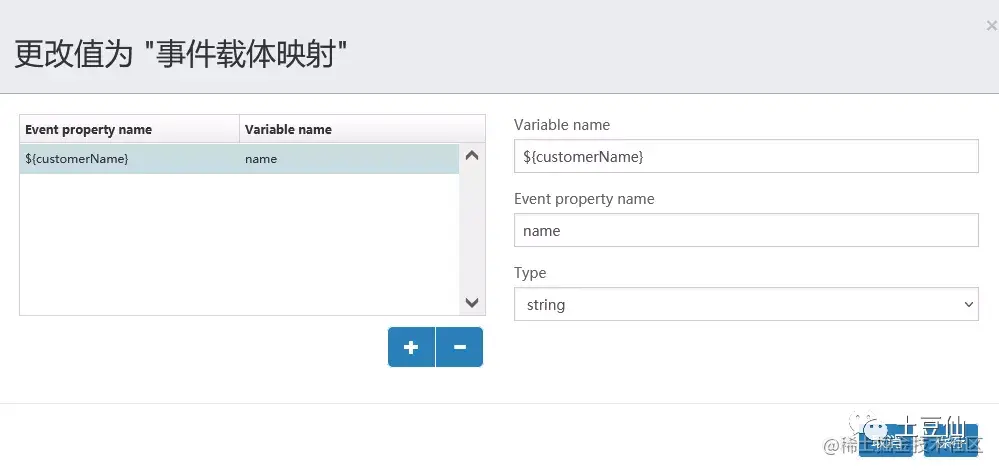Add a new mapping row with plus button
Screen dimensions: 999x471
(x=412, y=347)
